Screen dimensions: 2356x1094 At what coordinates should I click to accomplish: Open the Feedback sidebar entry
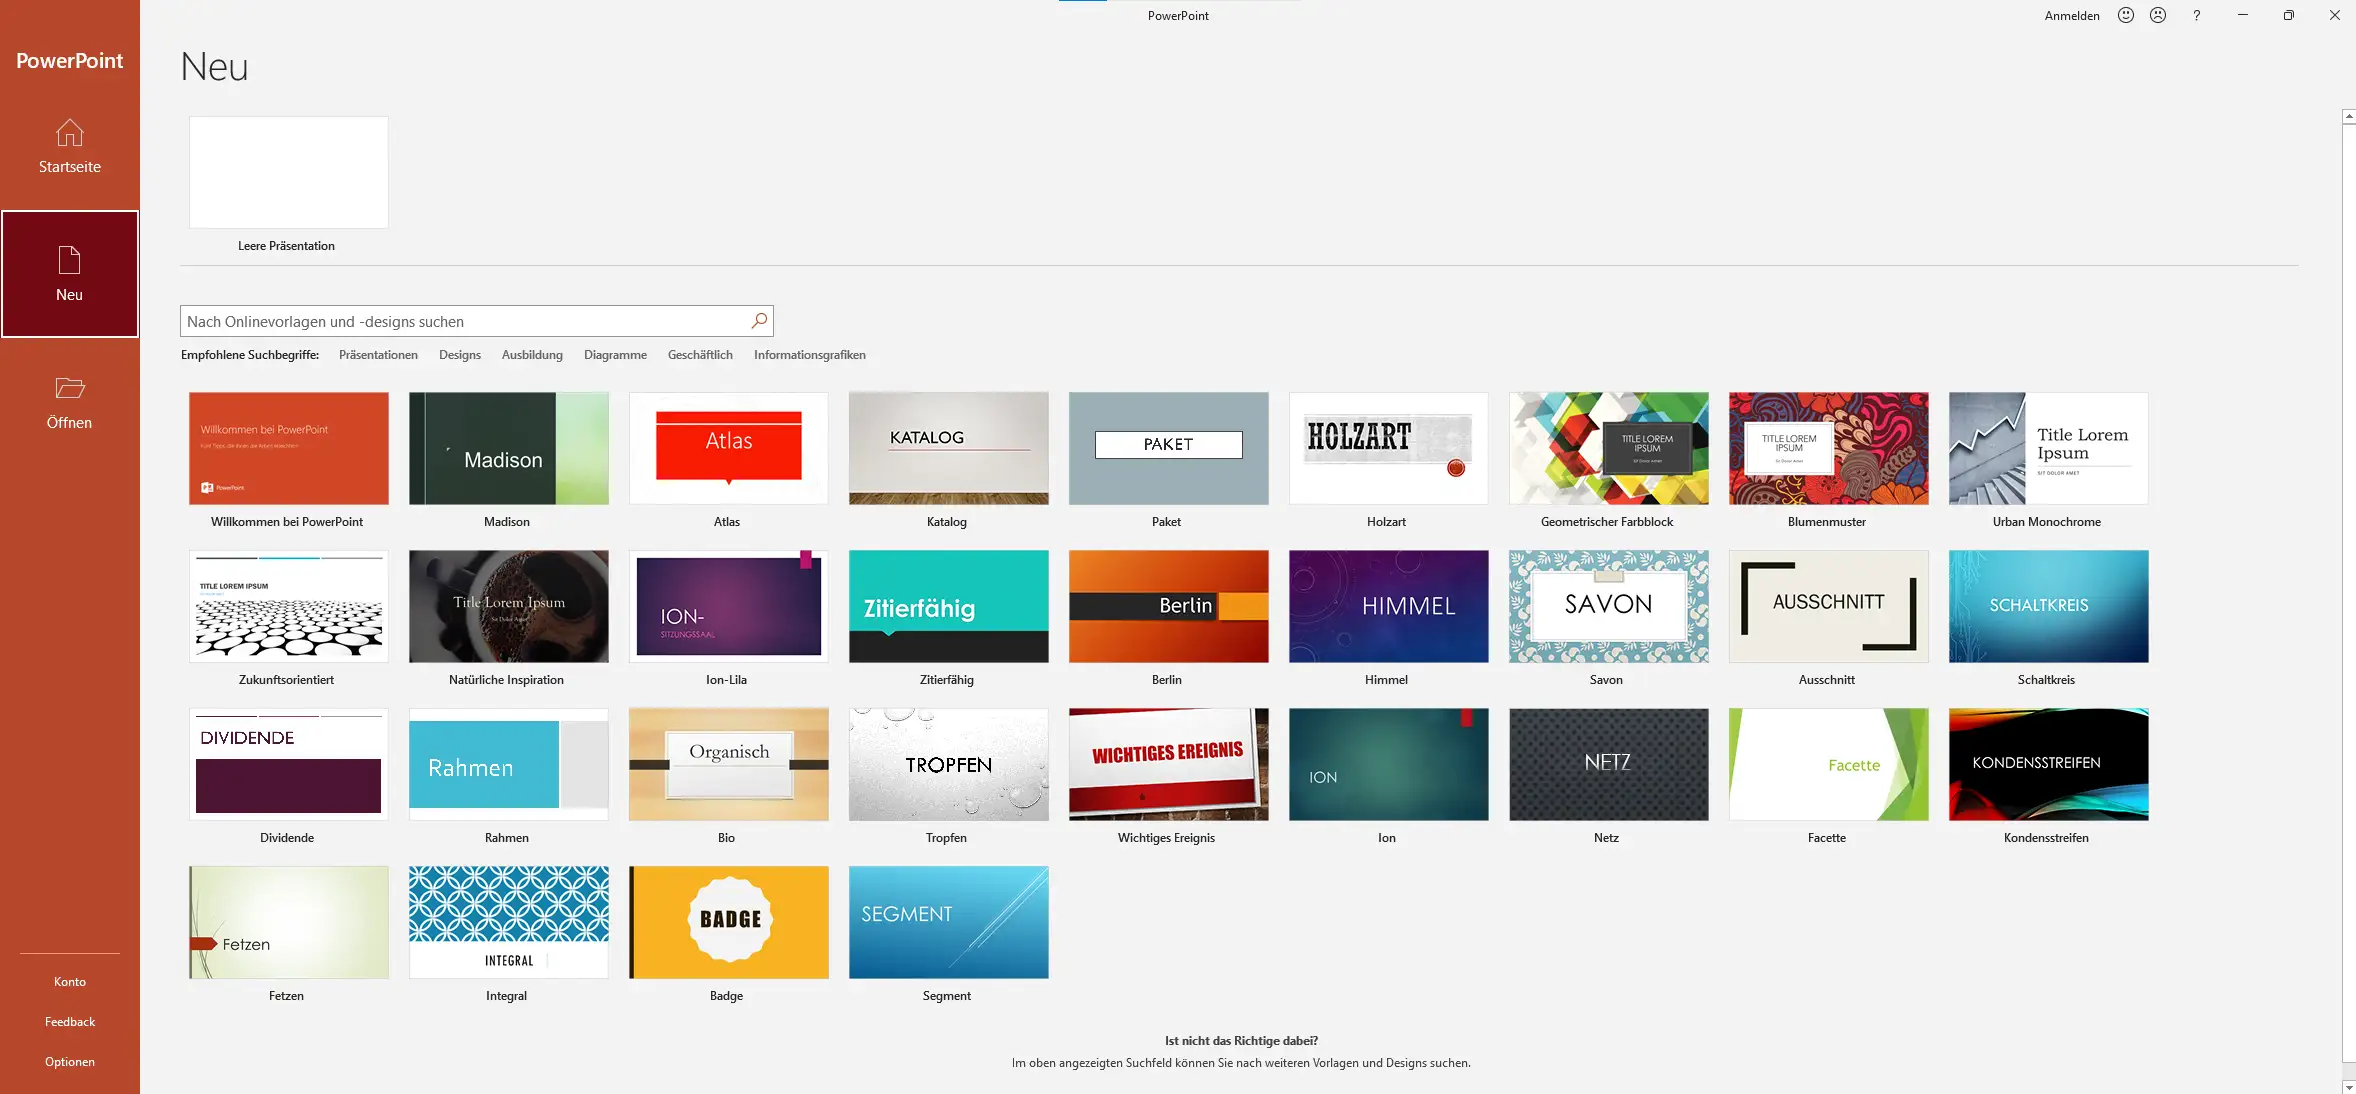pos(69,1022)
